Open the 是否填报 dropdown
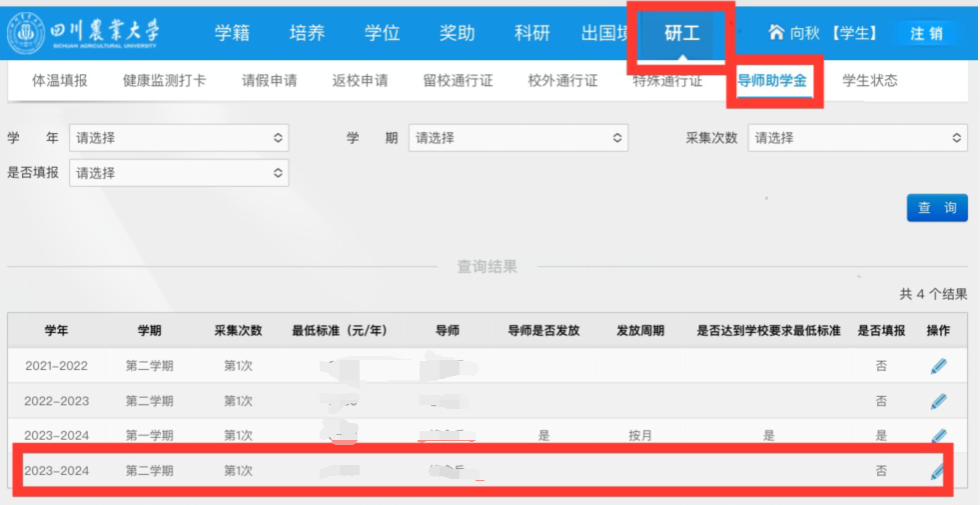This screenshot has width=980, height=505. coord(178,172)
